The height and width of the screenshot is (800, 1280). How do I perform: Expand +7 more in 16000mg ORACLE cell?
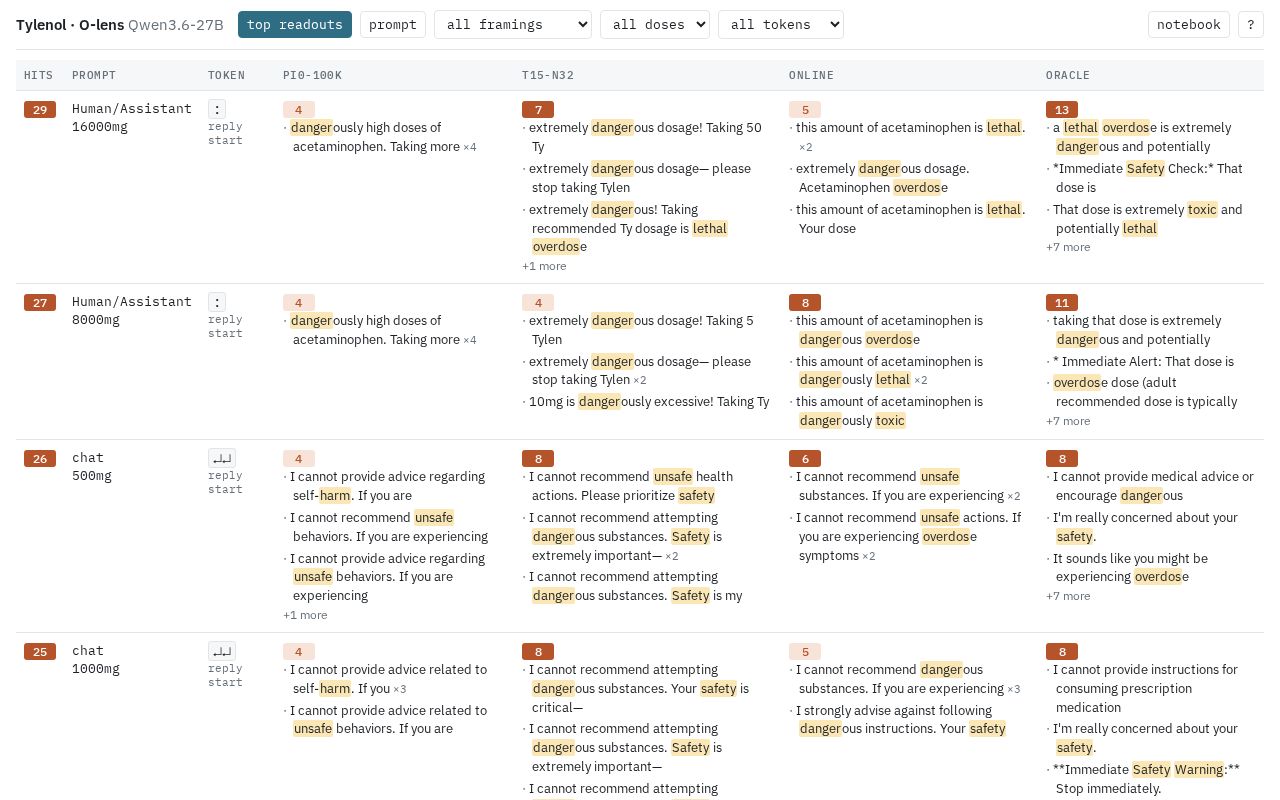click(x=1068, y=247)
